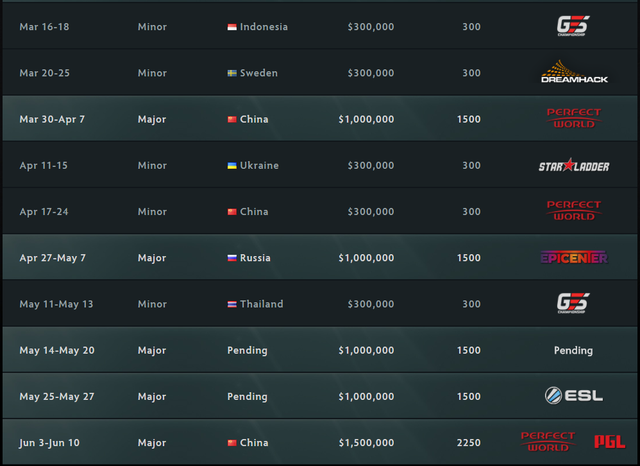Click the GESC logo in Indonesia row
Screen dimensions: 640x466
point(573,26)
